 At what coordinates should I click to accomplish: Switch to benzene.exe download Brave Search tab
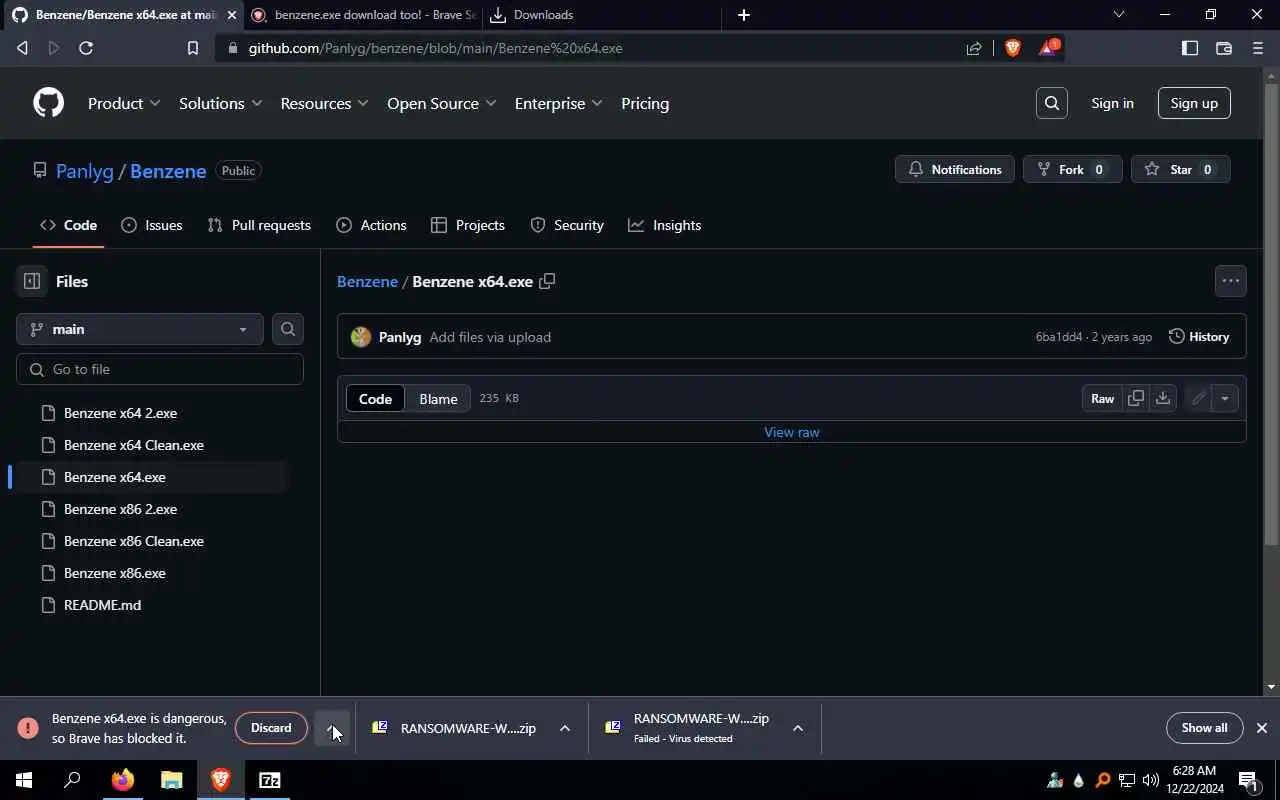pos(364,15)
